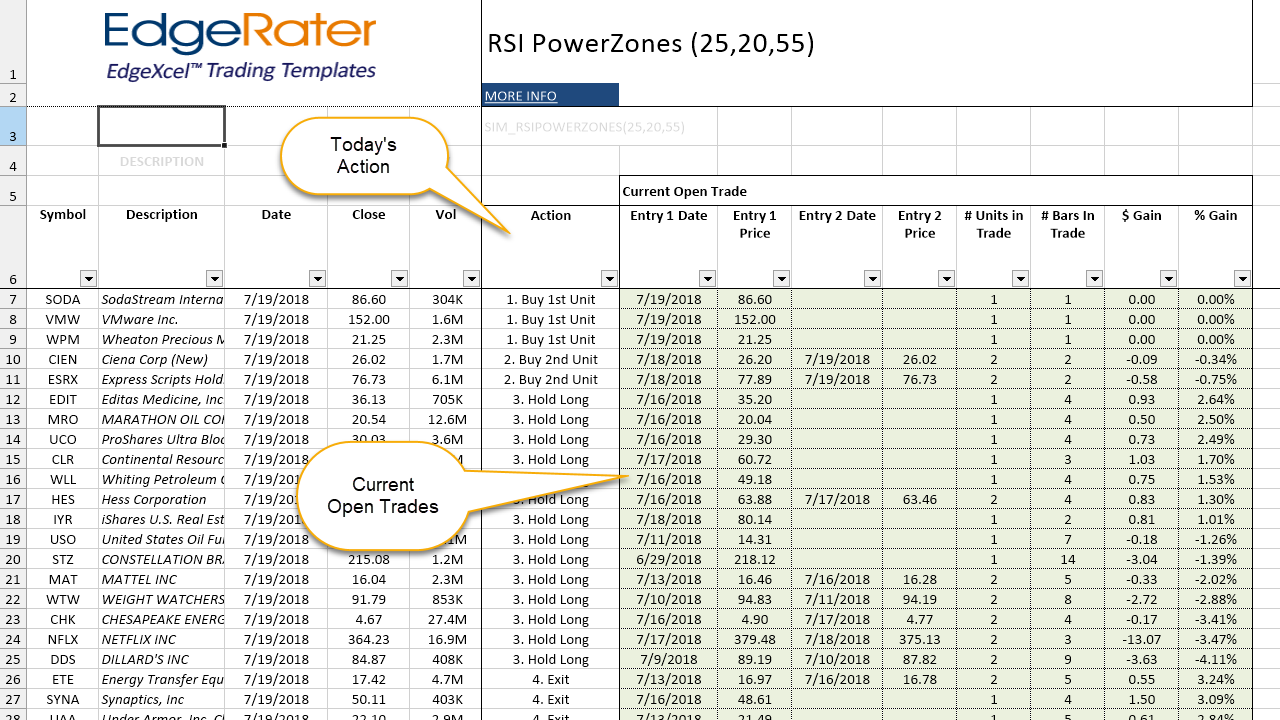Open the Action column filter dropdown

[609, 279]
